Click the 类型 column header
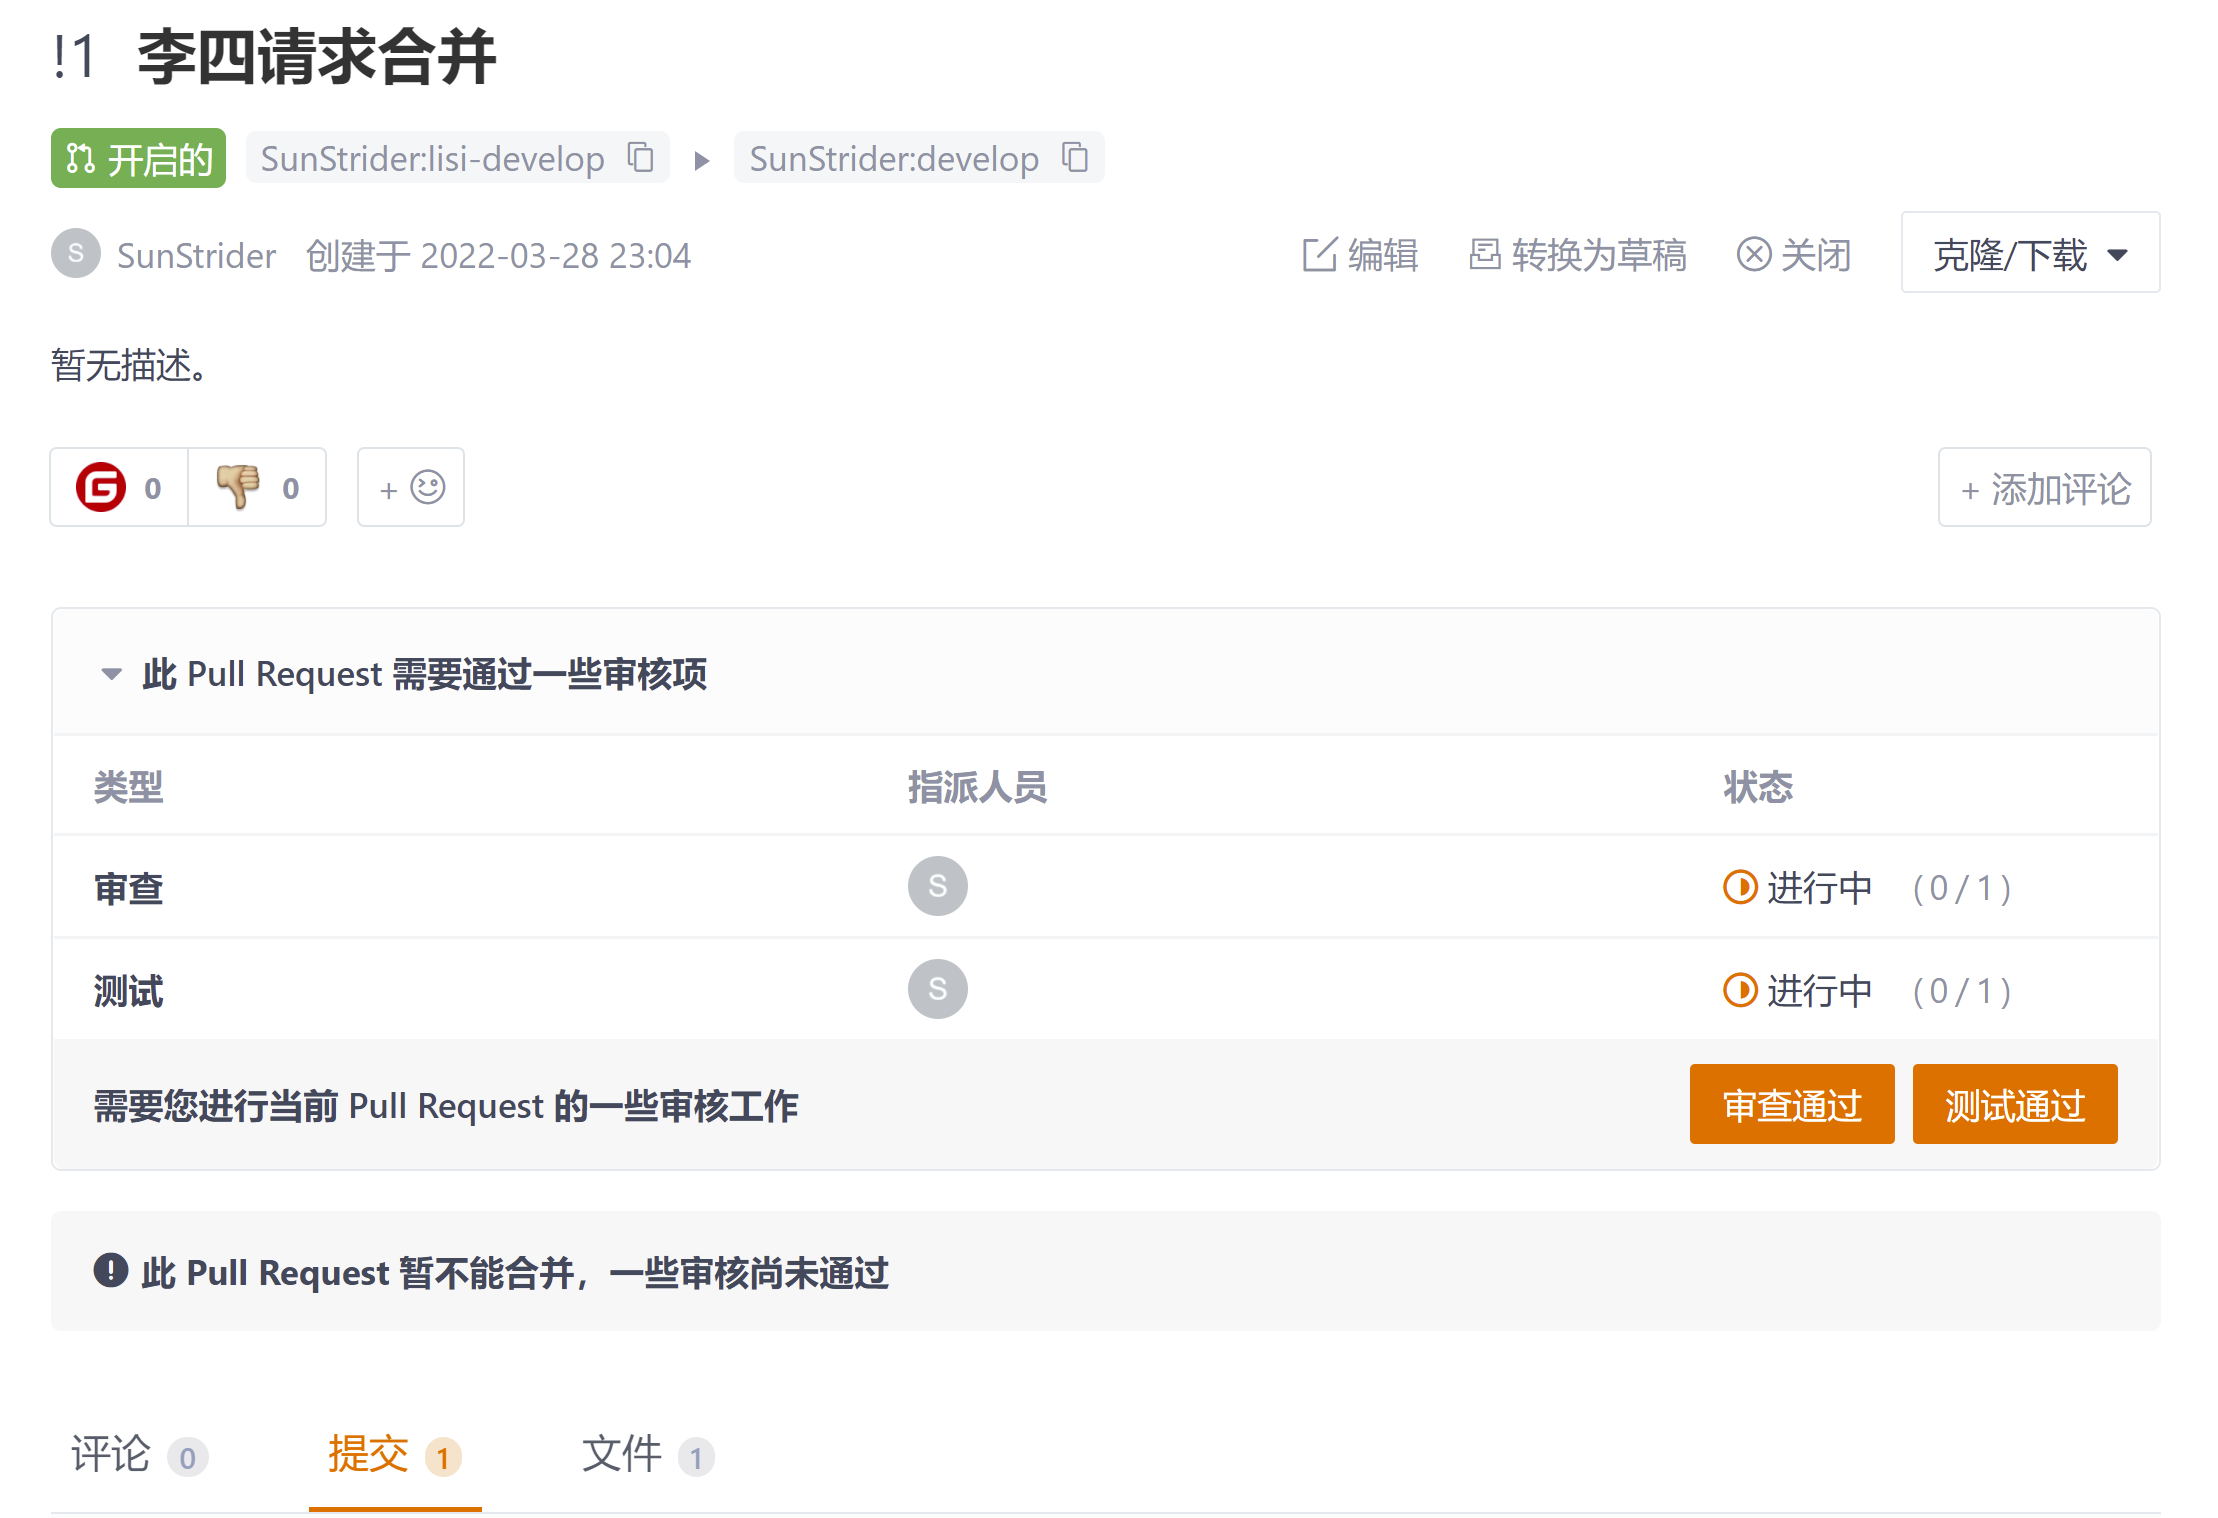The width and height of the screenshot is (2218, 1518). [128, 787]
